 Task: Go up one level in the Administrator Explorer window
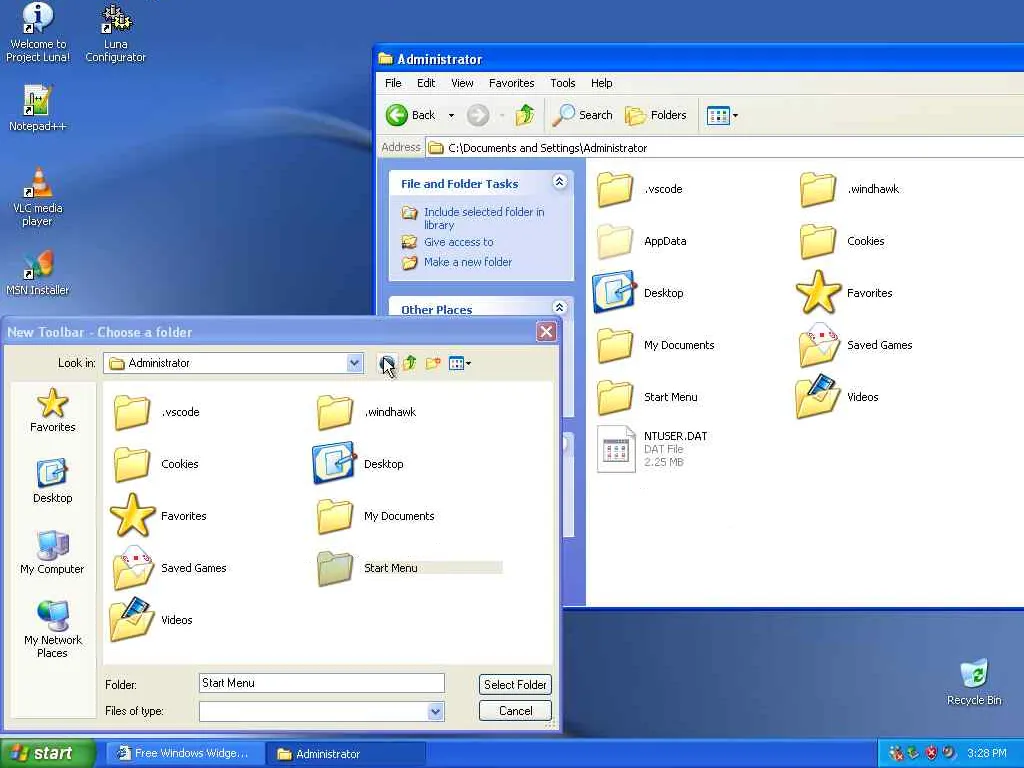(x=525, y=116)
